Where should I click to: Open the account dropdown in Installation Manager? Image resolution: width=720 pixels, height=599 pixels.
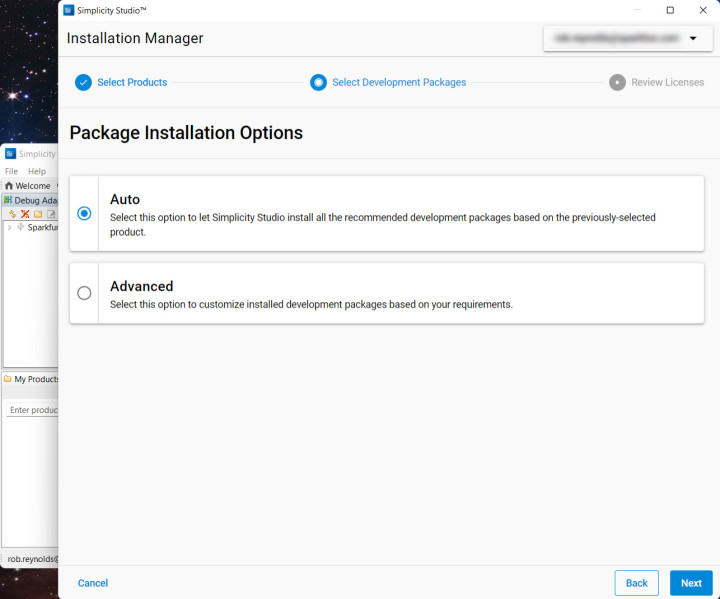pyautogui.click(x=627, y=38)
